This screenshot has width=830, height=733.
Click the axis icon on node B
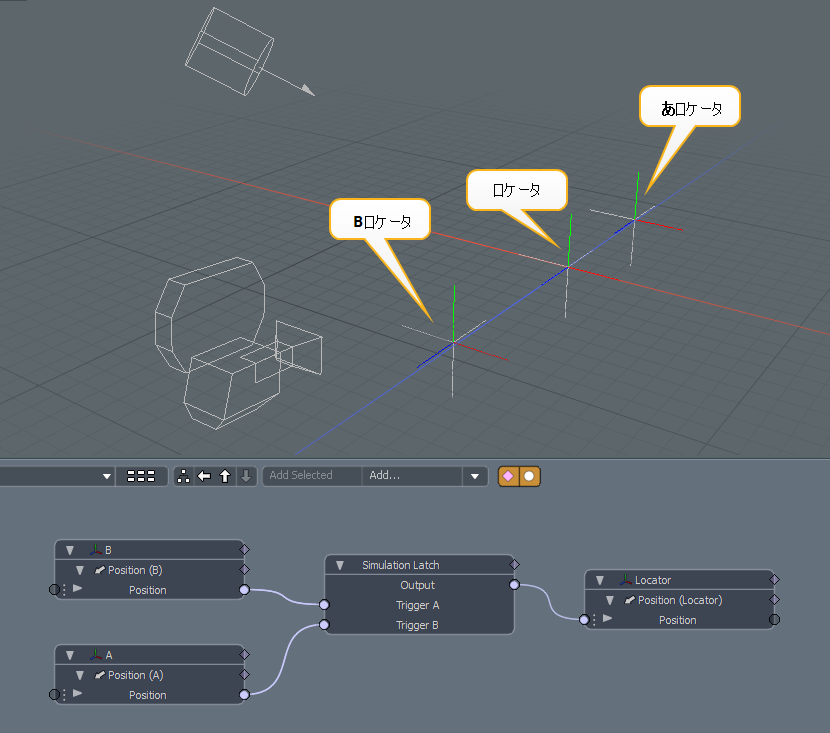click(x=96, y=550)
